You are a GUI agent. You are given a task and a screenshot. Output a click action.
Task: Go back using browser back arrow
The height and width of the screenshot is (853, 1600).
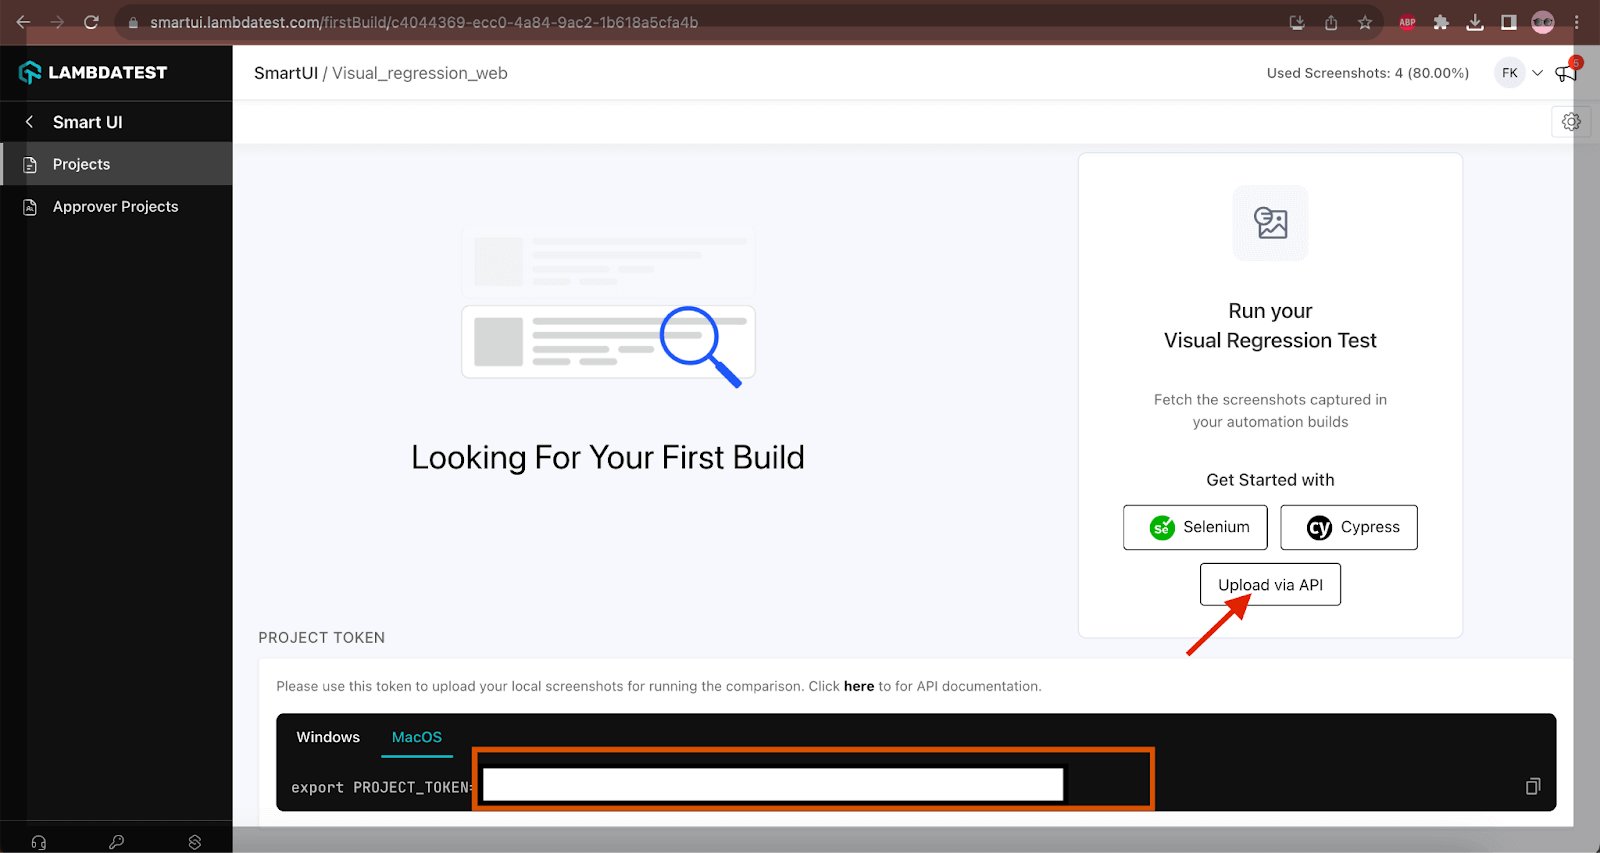point(23,22)
